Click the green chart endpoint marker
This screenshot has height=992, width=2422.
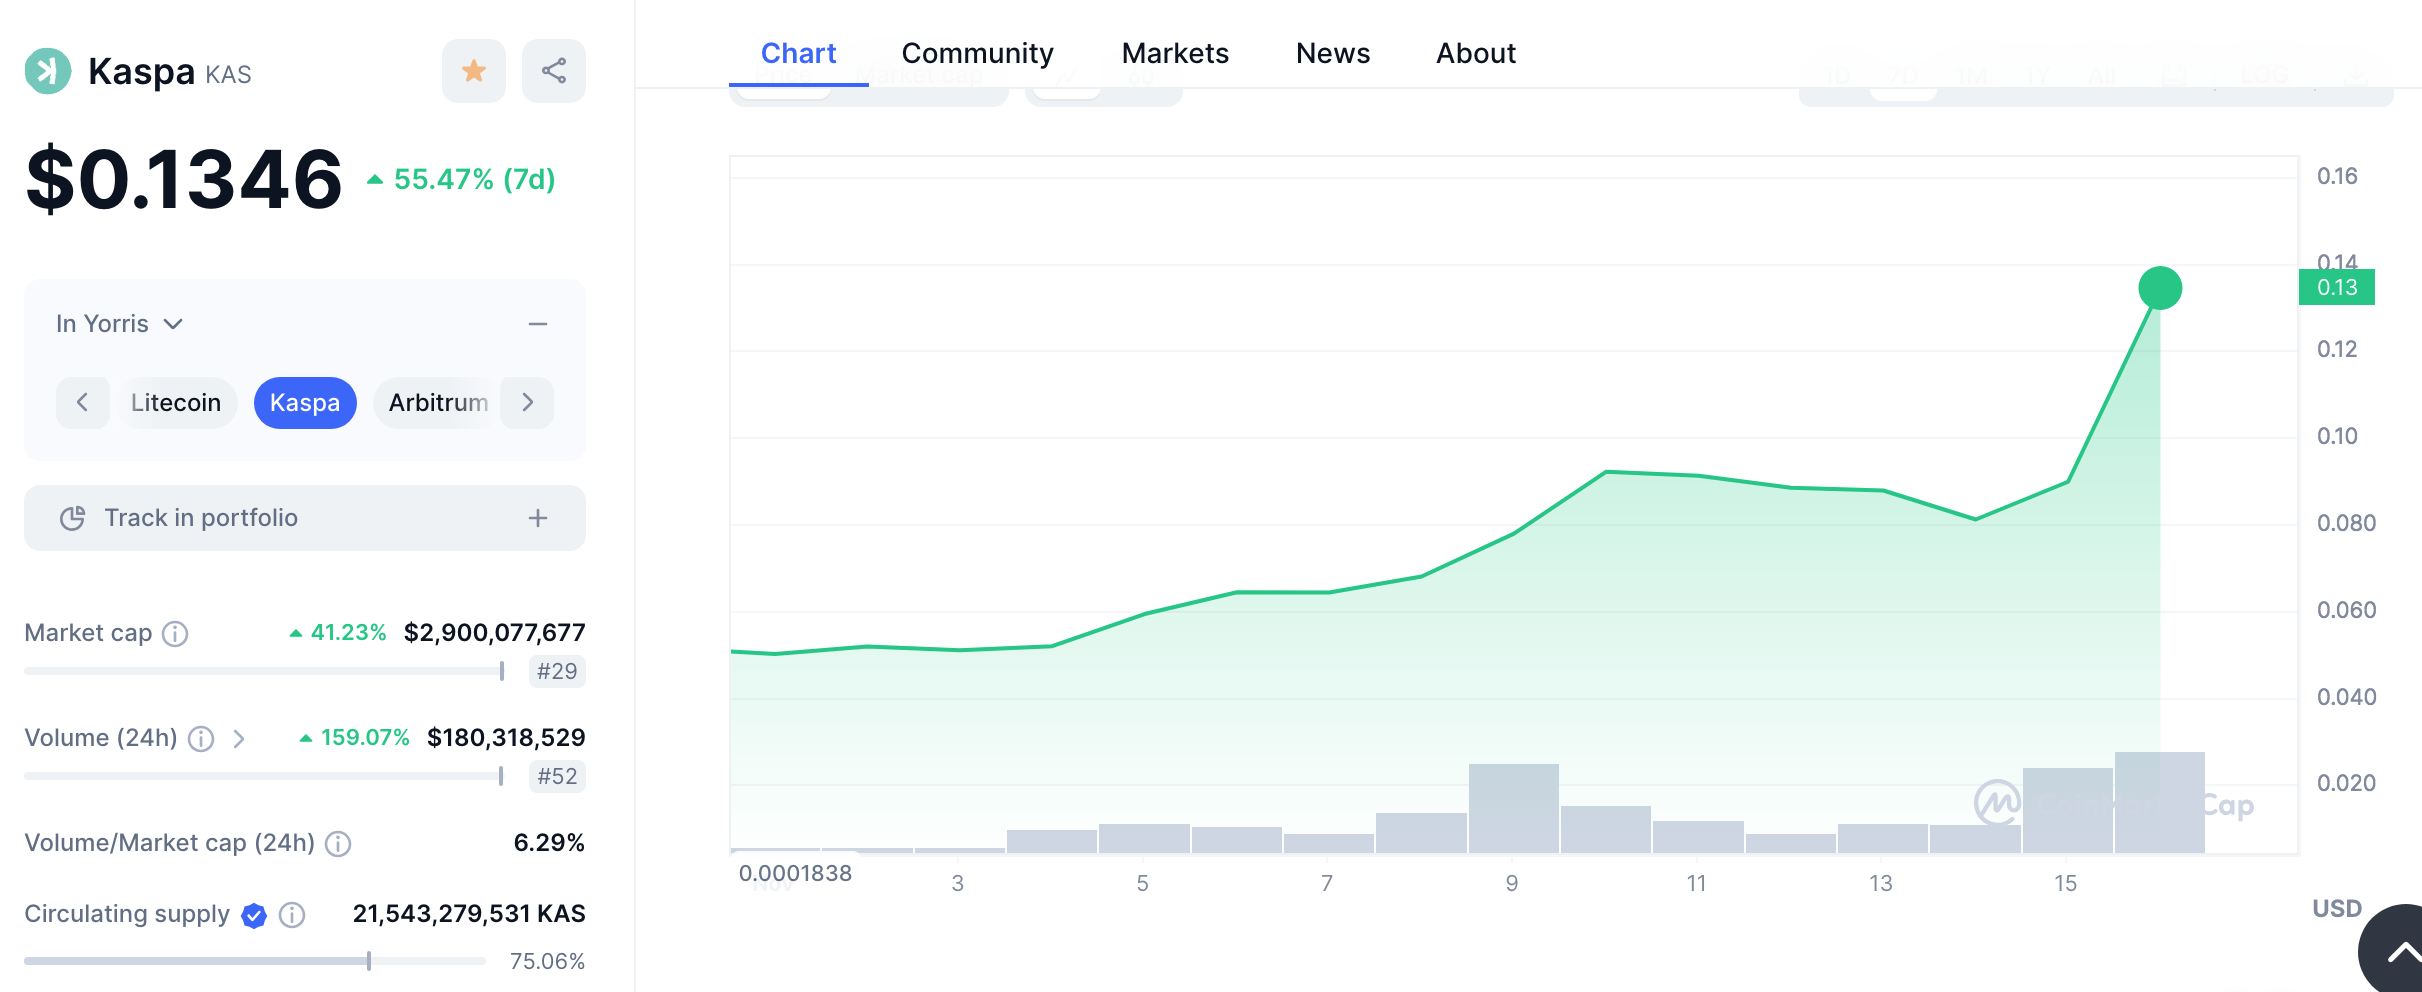[x=2160, y=288]
